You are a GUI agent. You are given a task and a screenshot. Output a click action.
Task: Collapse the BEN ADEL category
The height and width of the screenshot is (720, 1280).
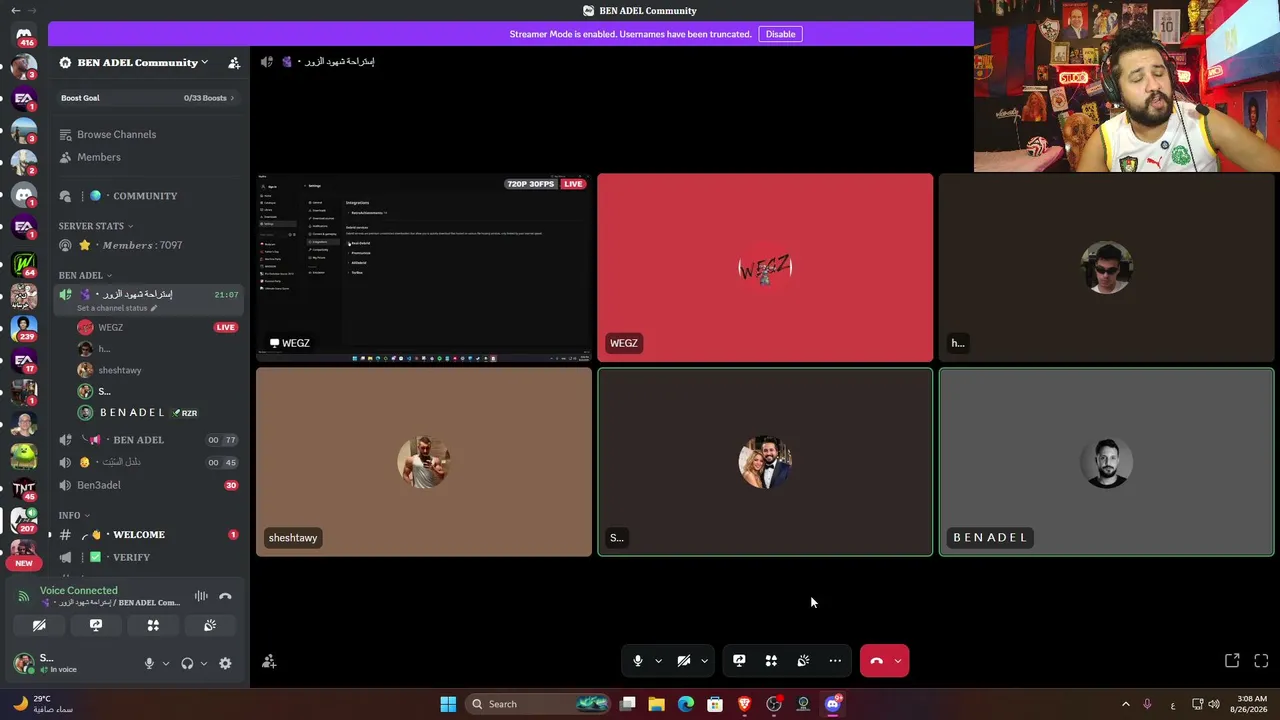pyautogui.click(x=85, y=275)
